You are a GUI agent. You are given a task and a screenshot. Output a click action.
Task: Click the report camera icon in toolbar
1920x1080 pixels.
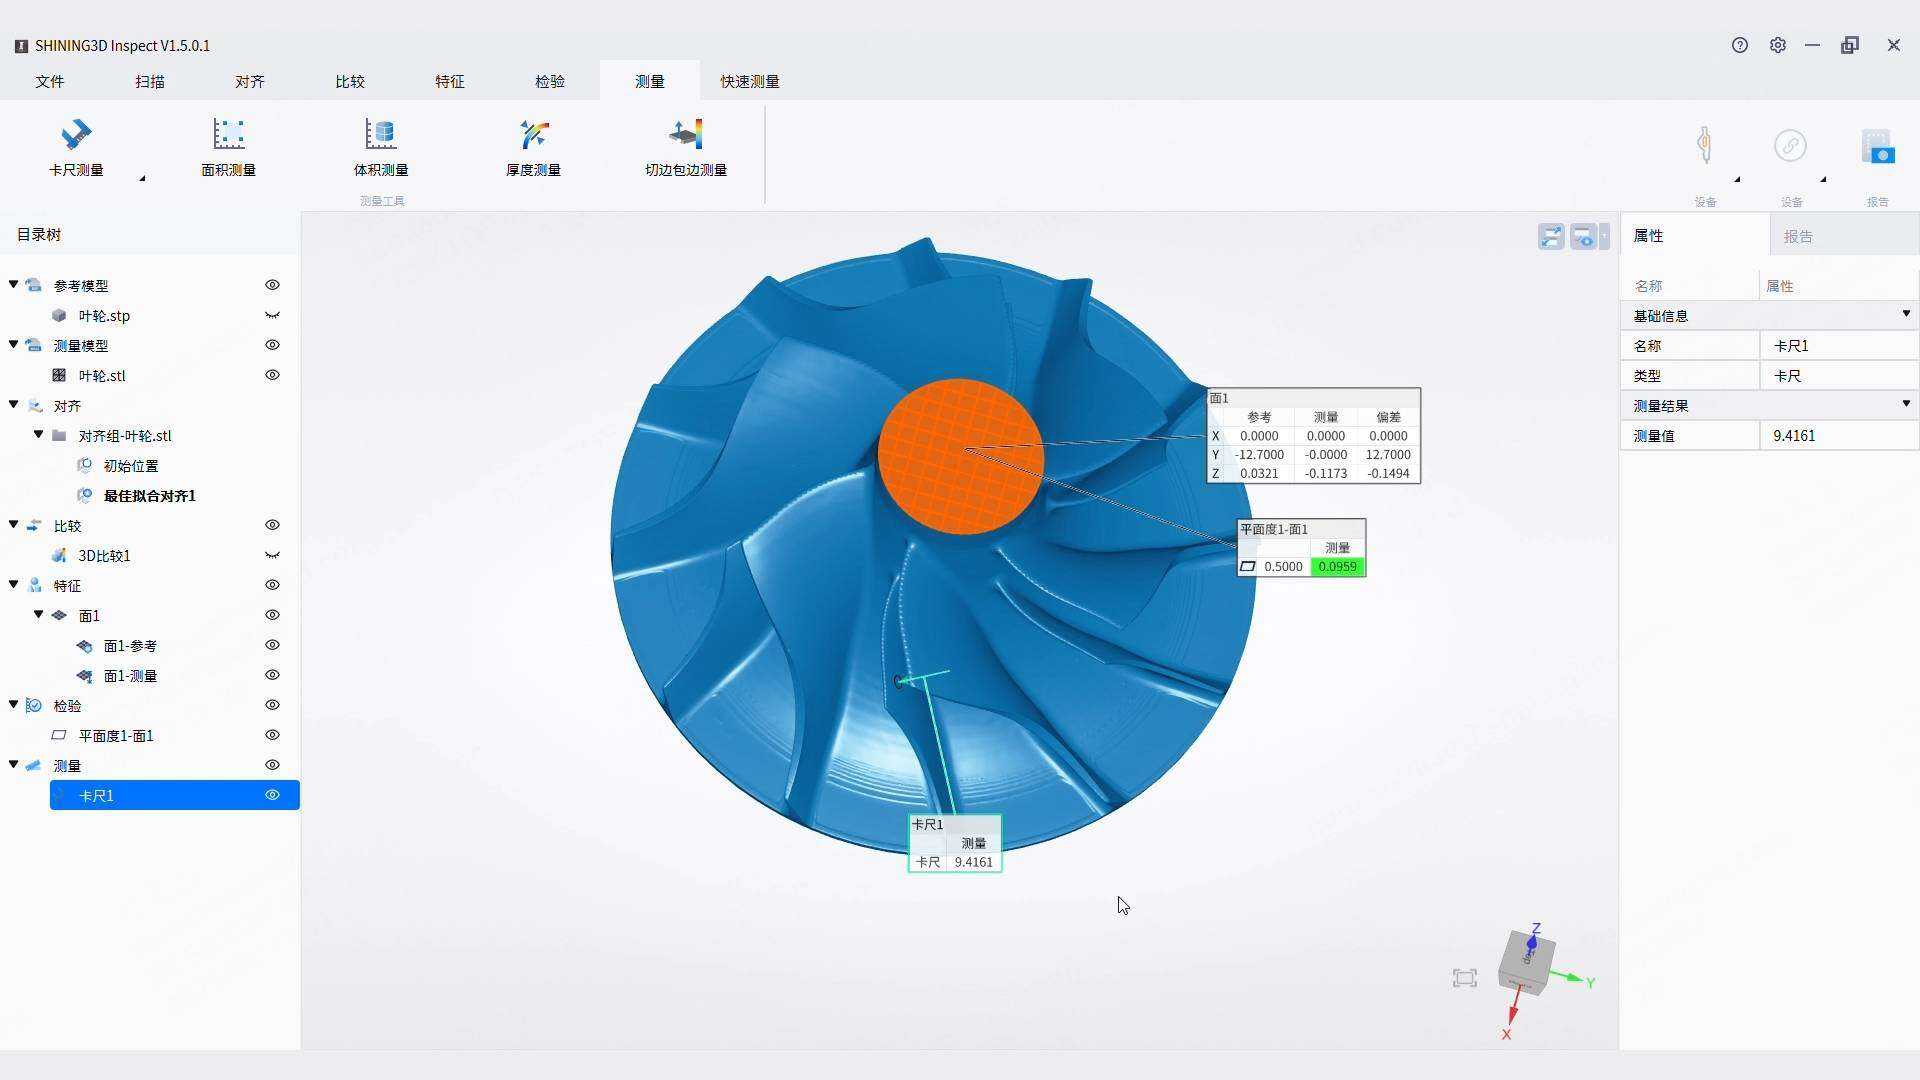1877,146
